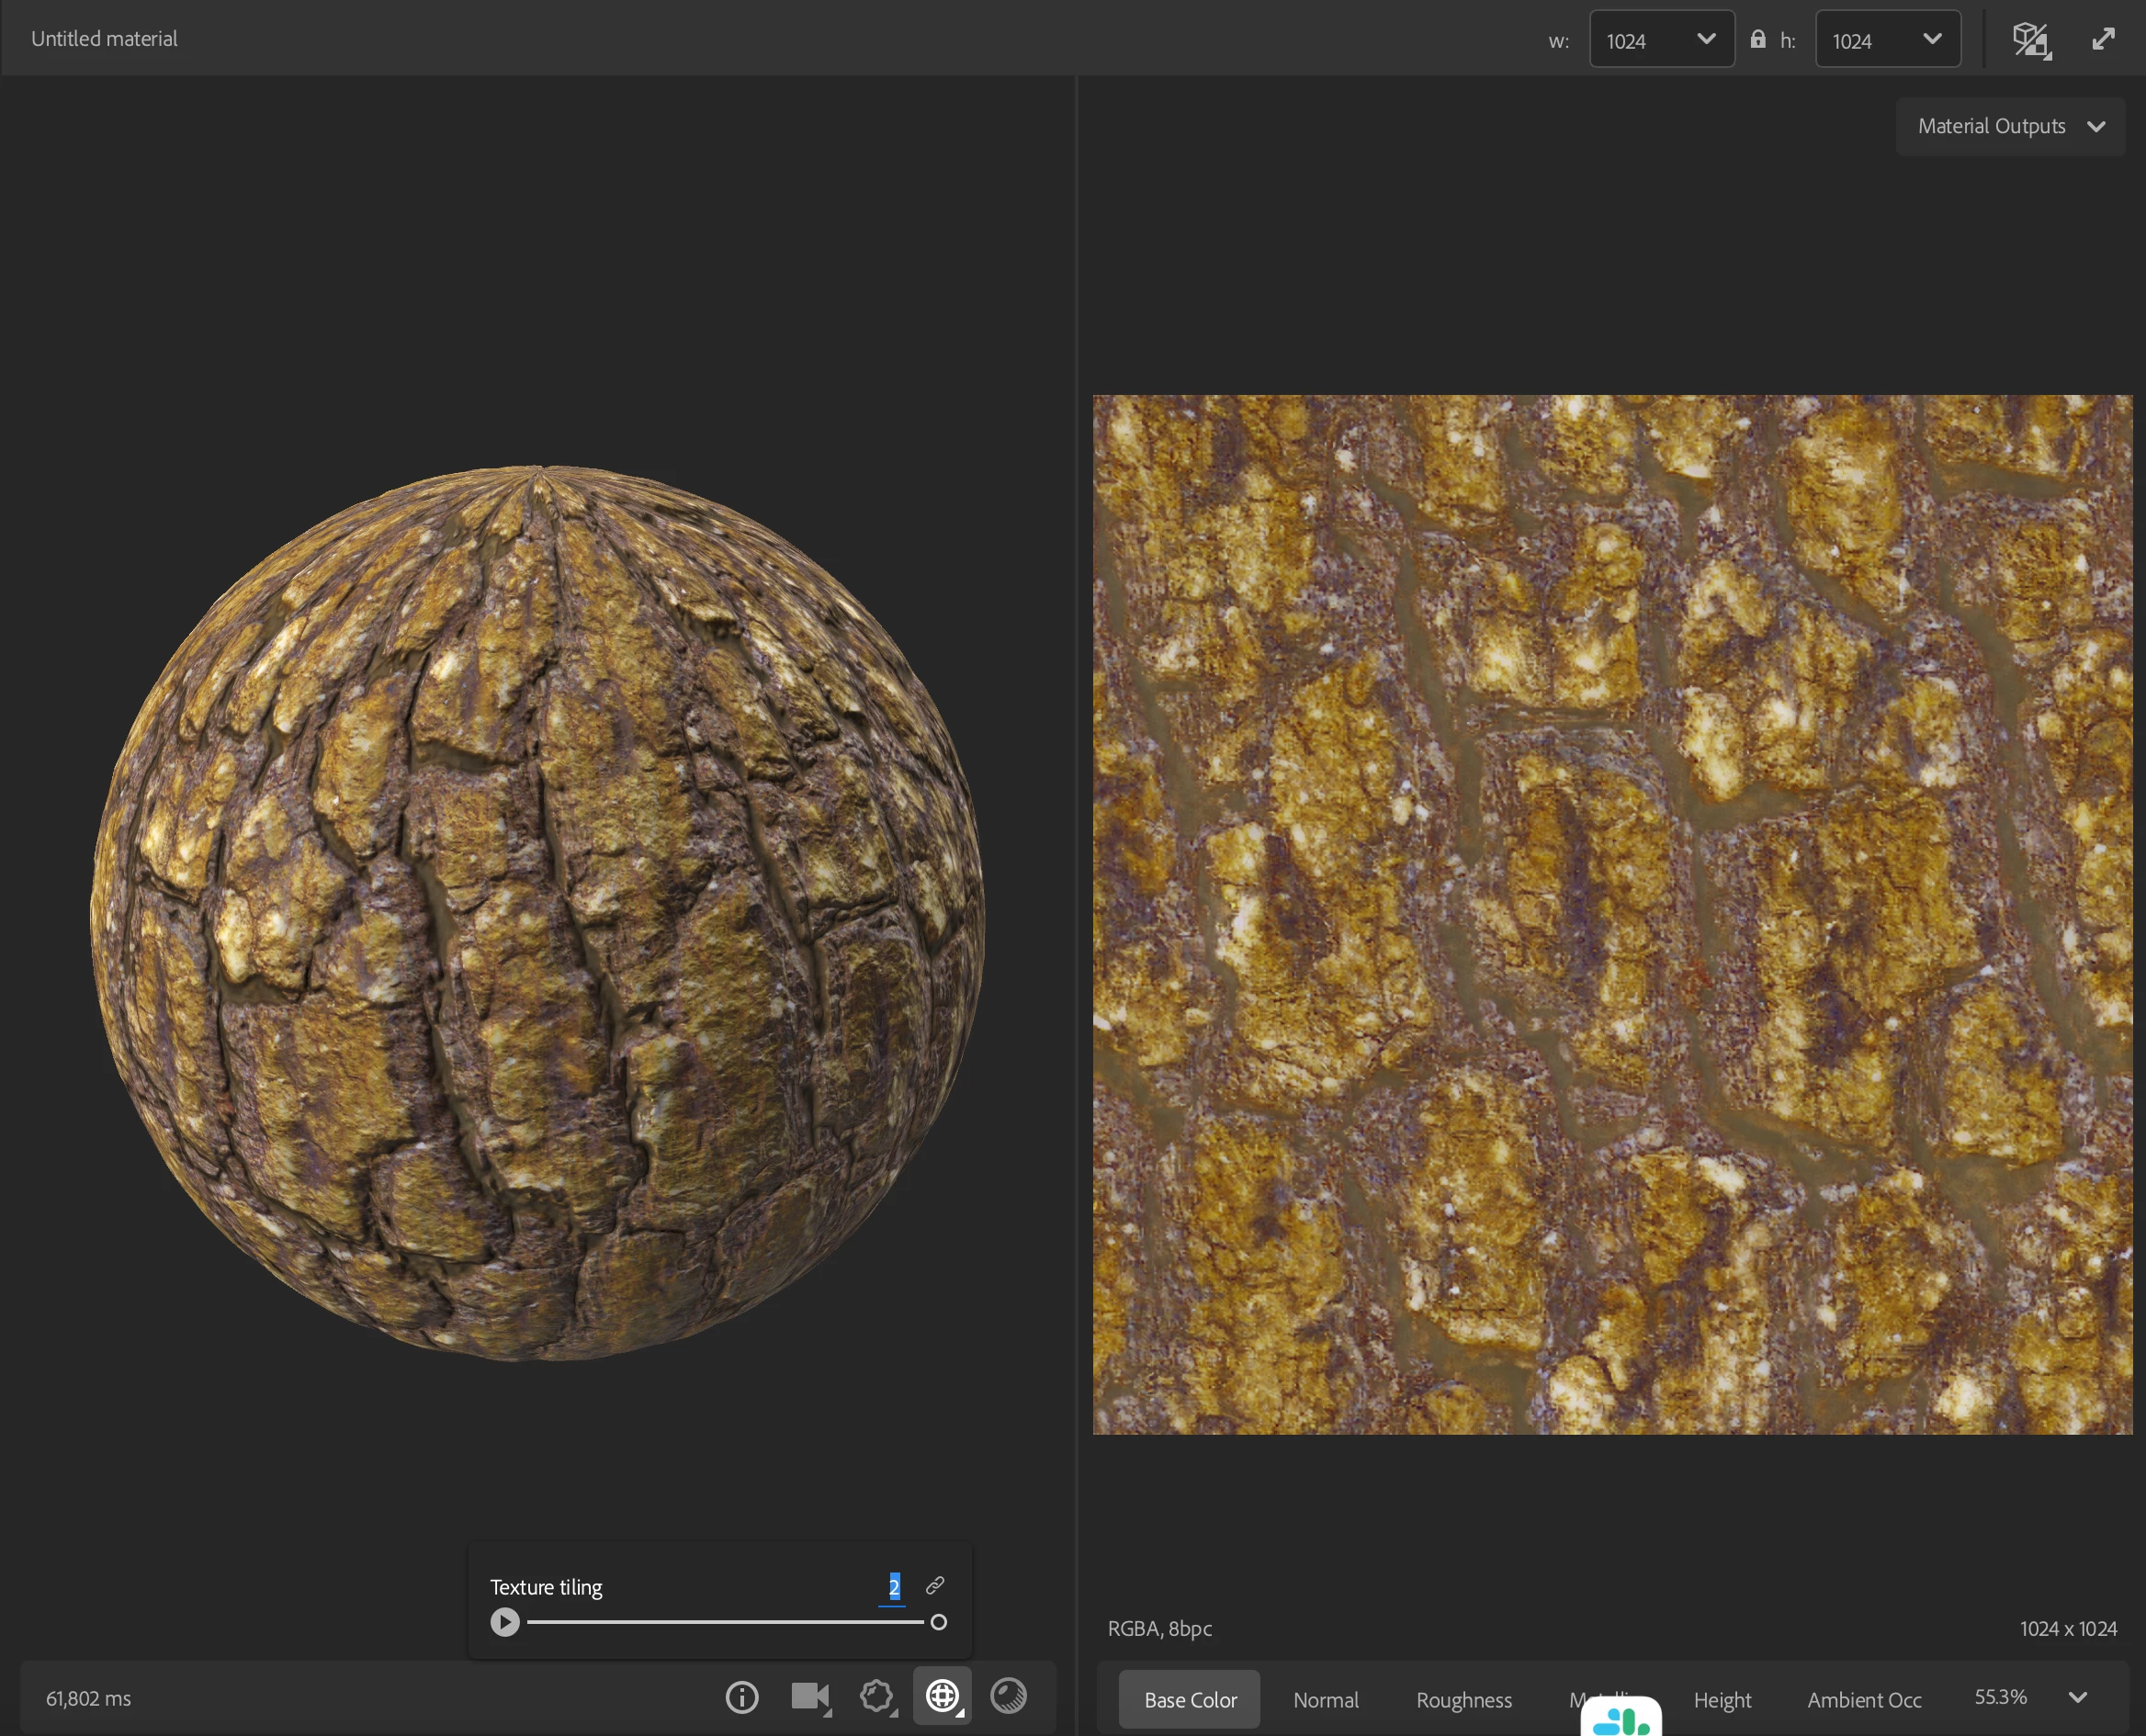This screenshot has height=1736, width=2146.
Task: Play the texture tiling animation
Action: pyautogui.click(x=505, y=1622)
